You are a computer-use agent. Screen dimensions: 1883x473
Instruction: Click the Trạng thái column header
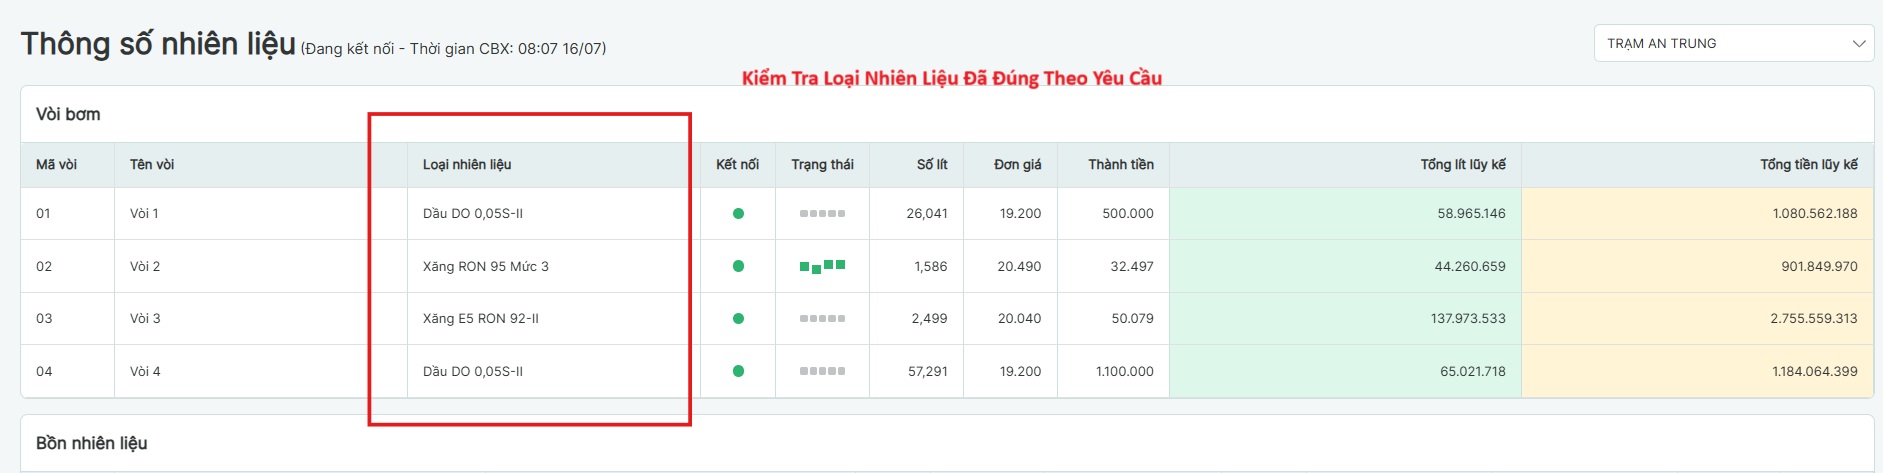822,164
